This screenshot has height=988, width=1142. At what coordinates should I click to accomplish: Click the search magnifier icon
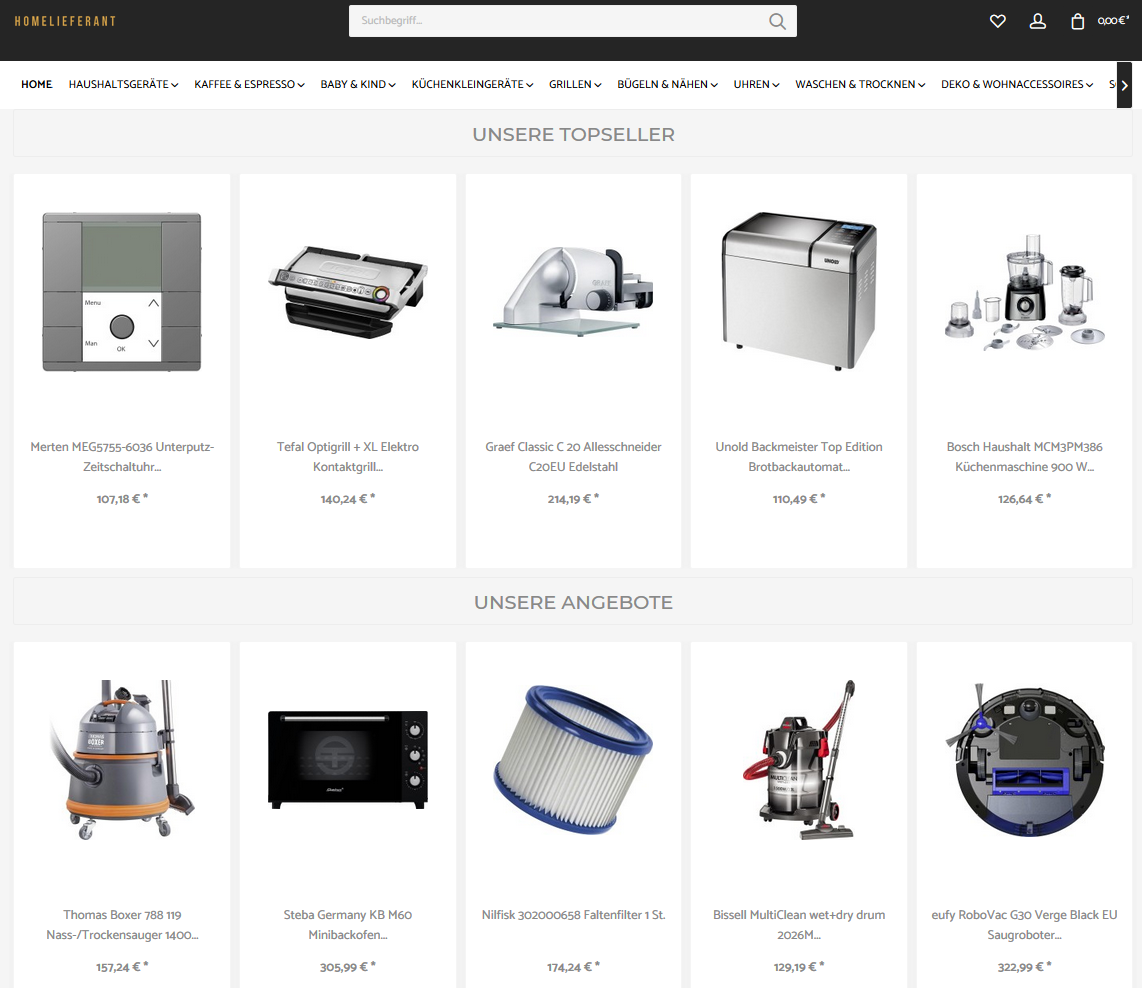click(x=777, y=21)
